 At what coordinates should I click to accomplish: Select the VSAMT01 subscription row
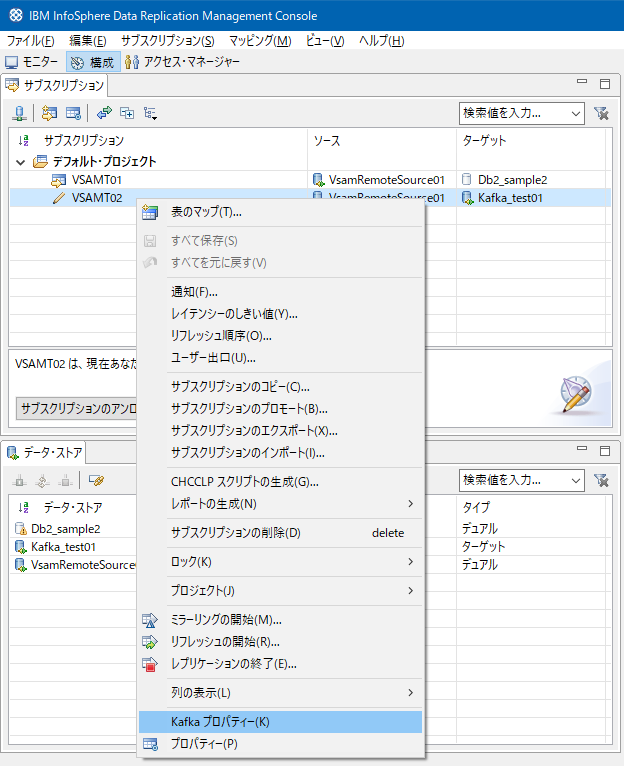[310, 180]
